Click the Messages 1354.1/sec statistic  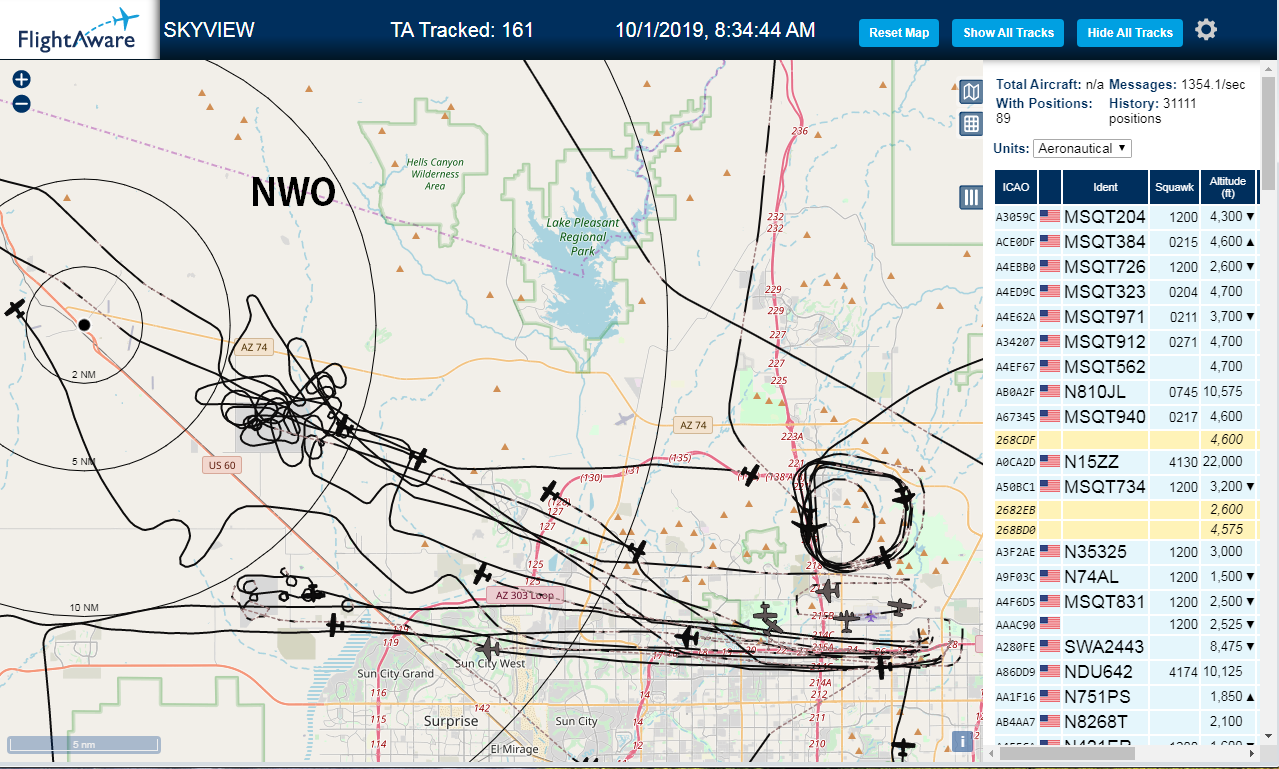pyautogui.click(x=1177, y=84)
